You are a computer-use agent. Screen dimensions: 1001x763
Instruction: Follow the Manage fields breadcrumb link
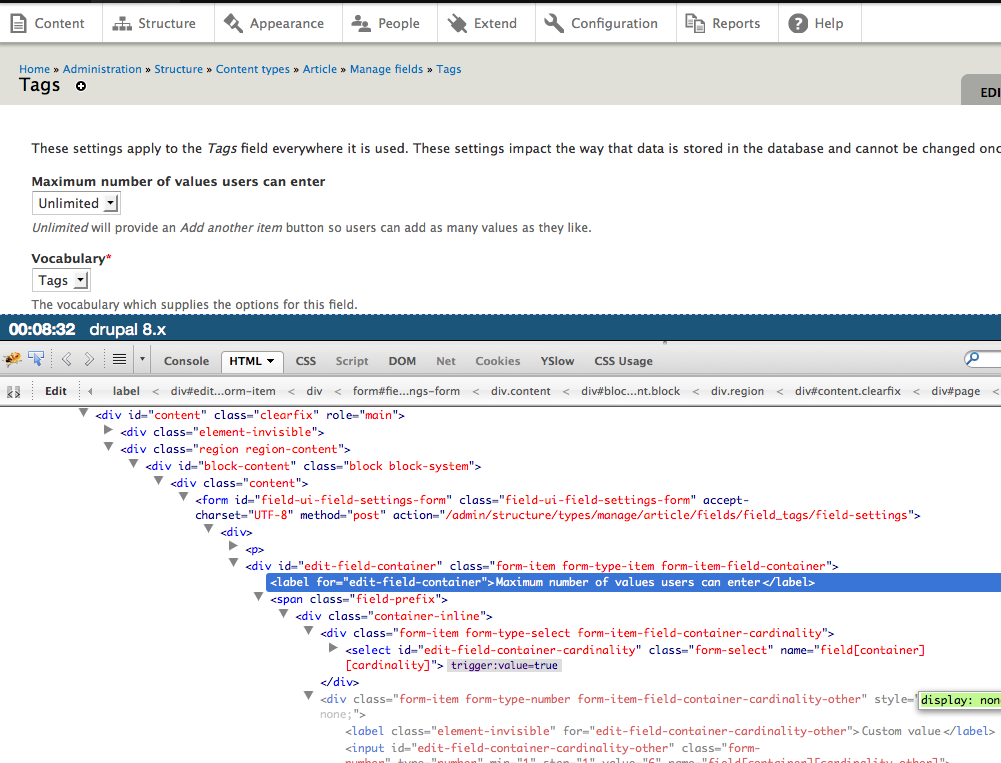386,69
